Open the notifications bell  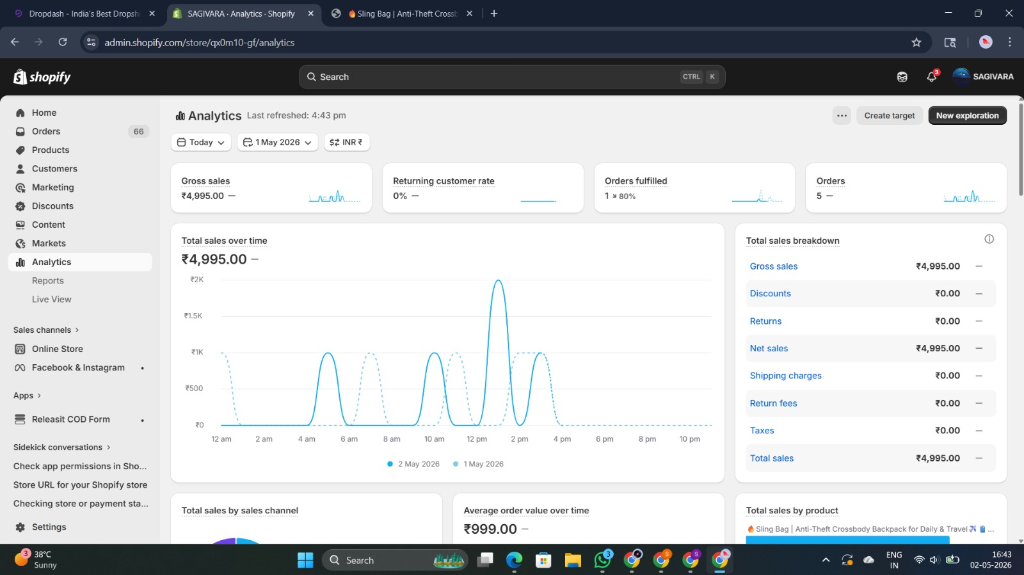(x=932, y=76)
